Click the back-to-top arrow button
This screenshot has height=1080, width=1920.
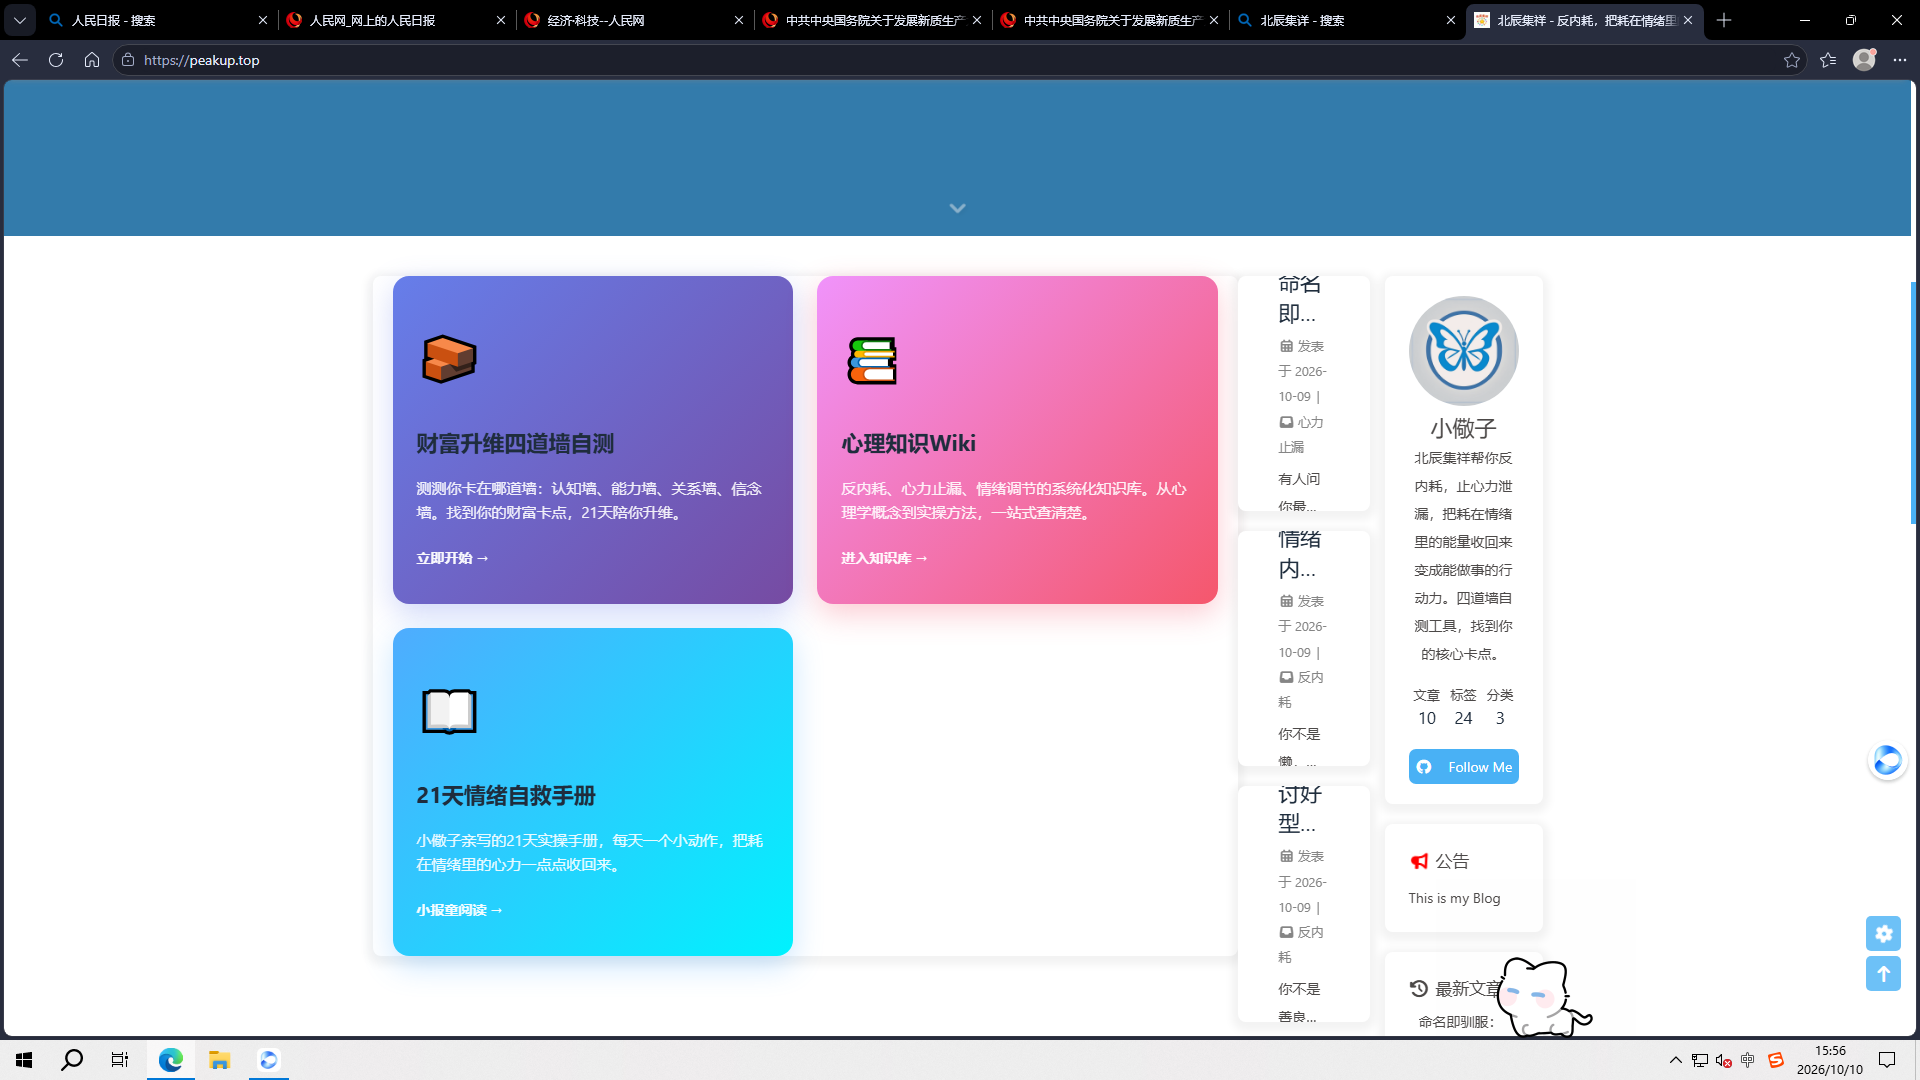[1883, 974]
